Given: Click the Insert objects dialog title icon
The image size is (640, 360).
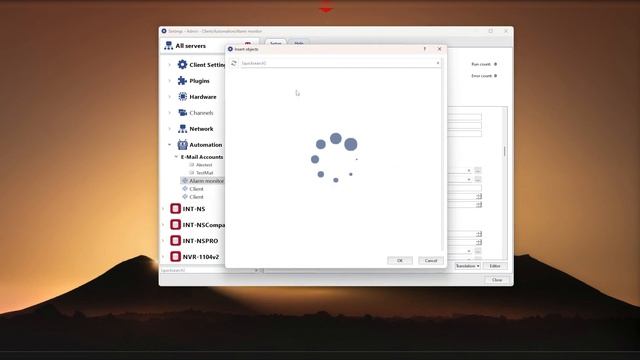Looking at the screenshot, I should tap(230, 49).
